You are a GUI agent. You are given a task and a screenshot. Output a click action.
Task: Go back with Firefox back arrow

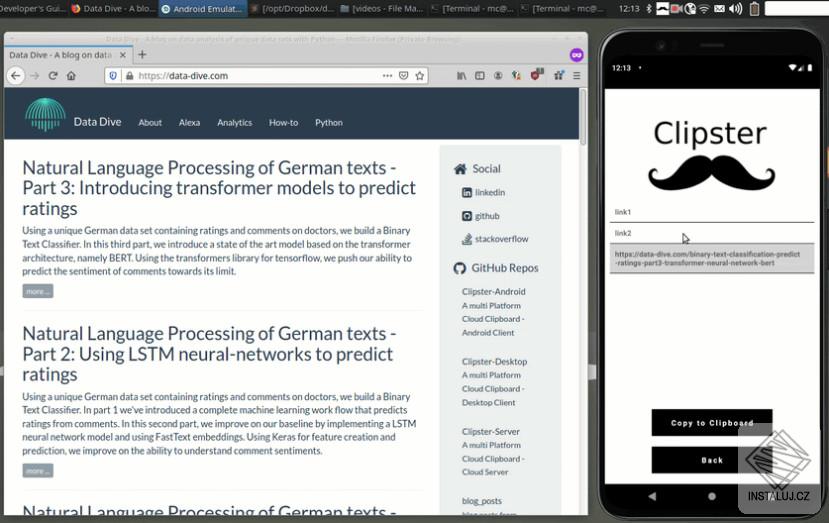pos(15,76)
